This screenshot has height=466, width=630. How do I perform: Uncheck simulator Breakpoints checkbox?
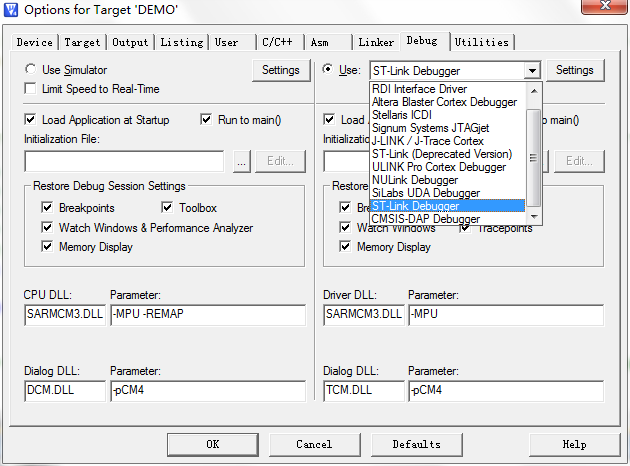point(47,207)
